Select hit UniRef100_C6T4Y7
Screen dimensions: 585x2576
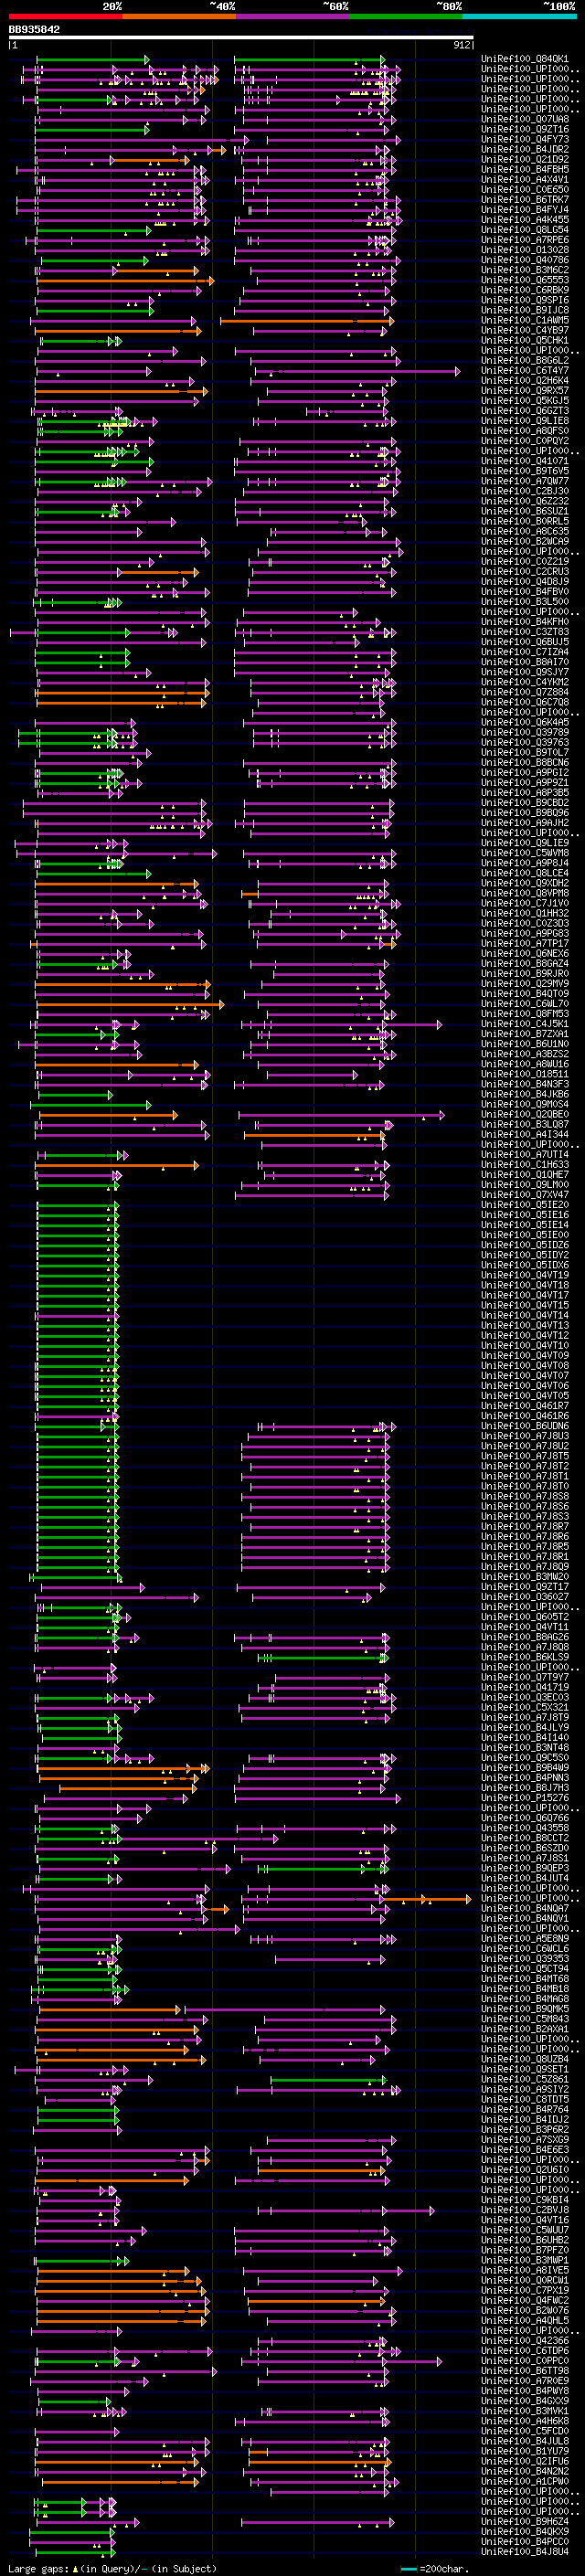point(525,370)
